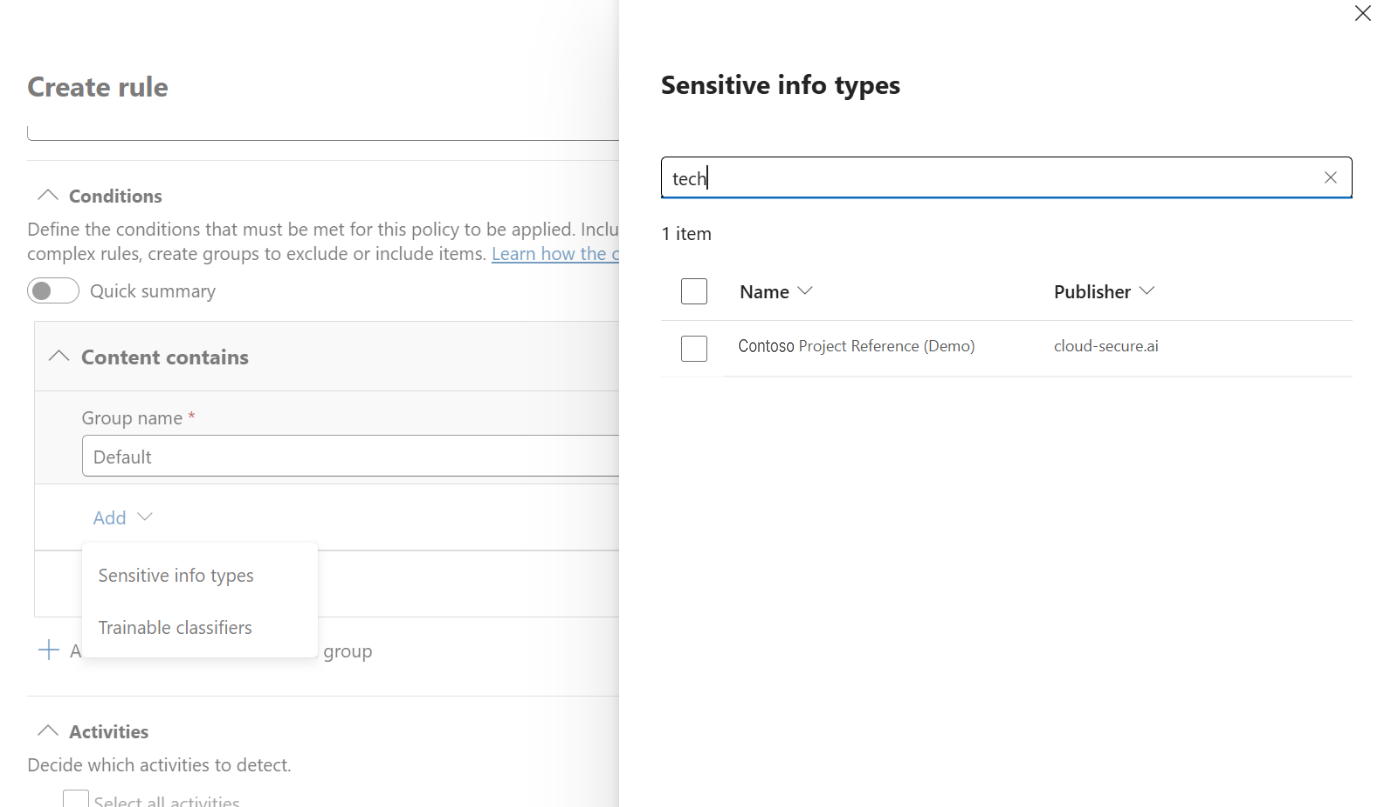Viewport: 1384px width, 807px height.
Task: Clear the search box text
Action: [1330, 177]
